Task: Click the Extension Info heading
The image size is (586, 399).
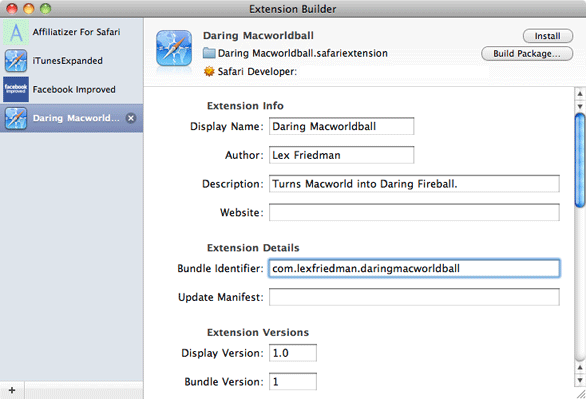Action: (x=245, y=106)
